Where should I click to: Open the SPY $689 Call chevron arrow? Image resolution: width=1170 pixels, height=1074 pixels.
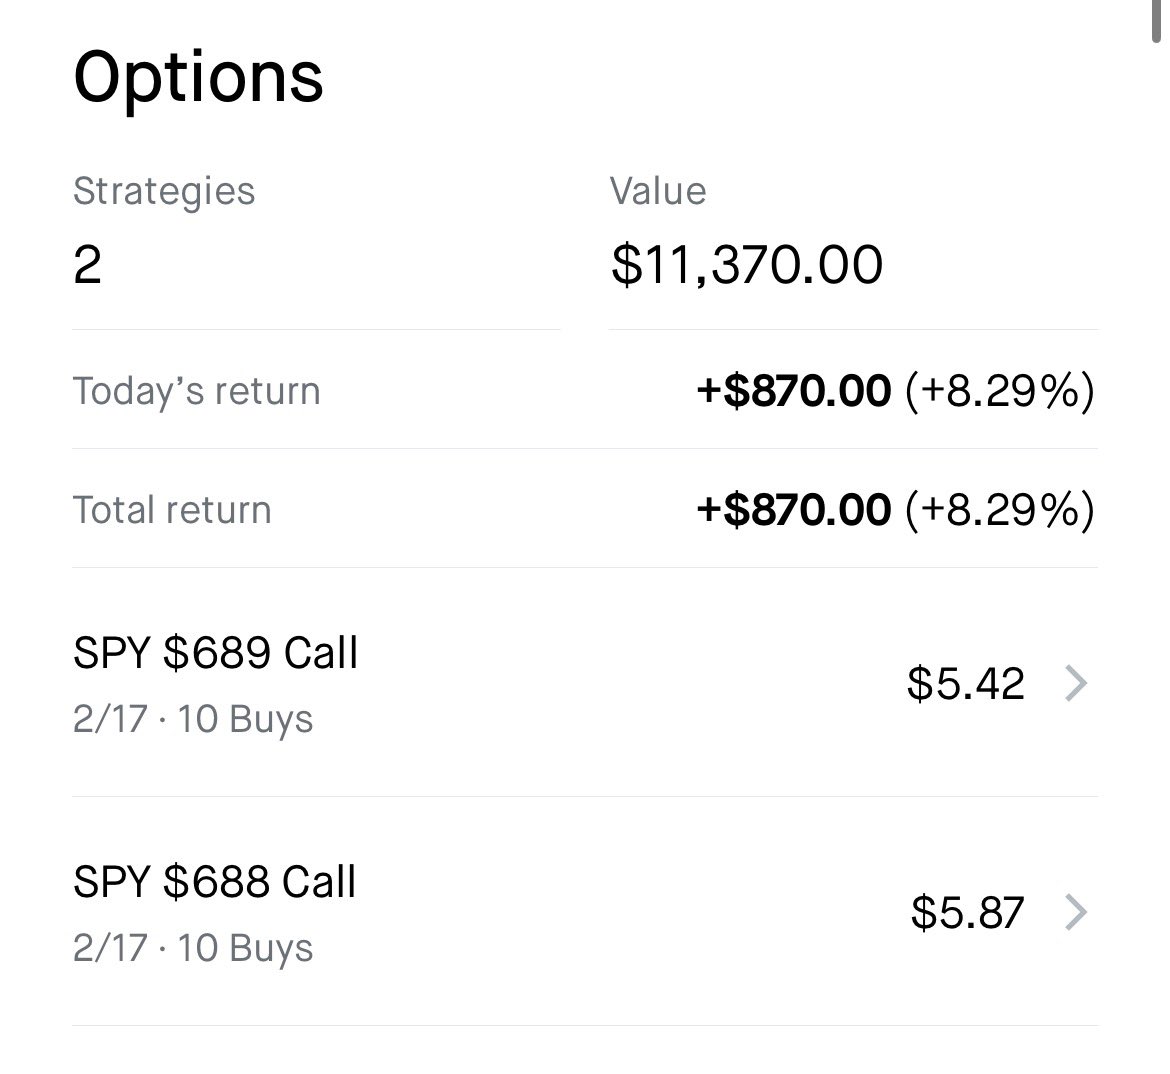click(1075, 684)
